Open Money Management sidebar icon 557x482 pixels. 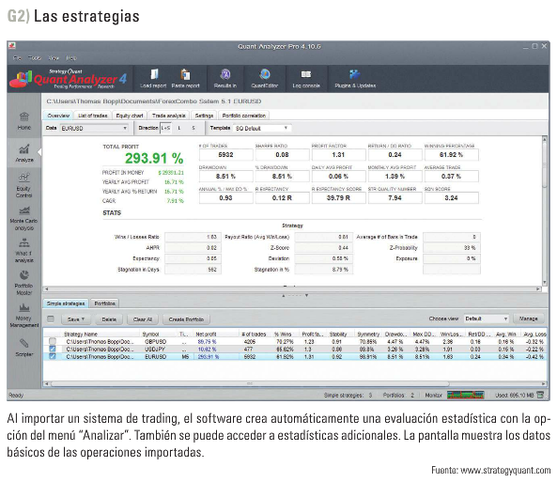pyautogui.click(x=24, y=315)
